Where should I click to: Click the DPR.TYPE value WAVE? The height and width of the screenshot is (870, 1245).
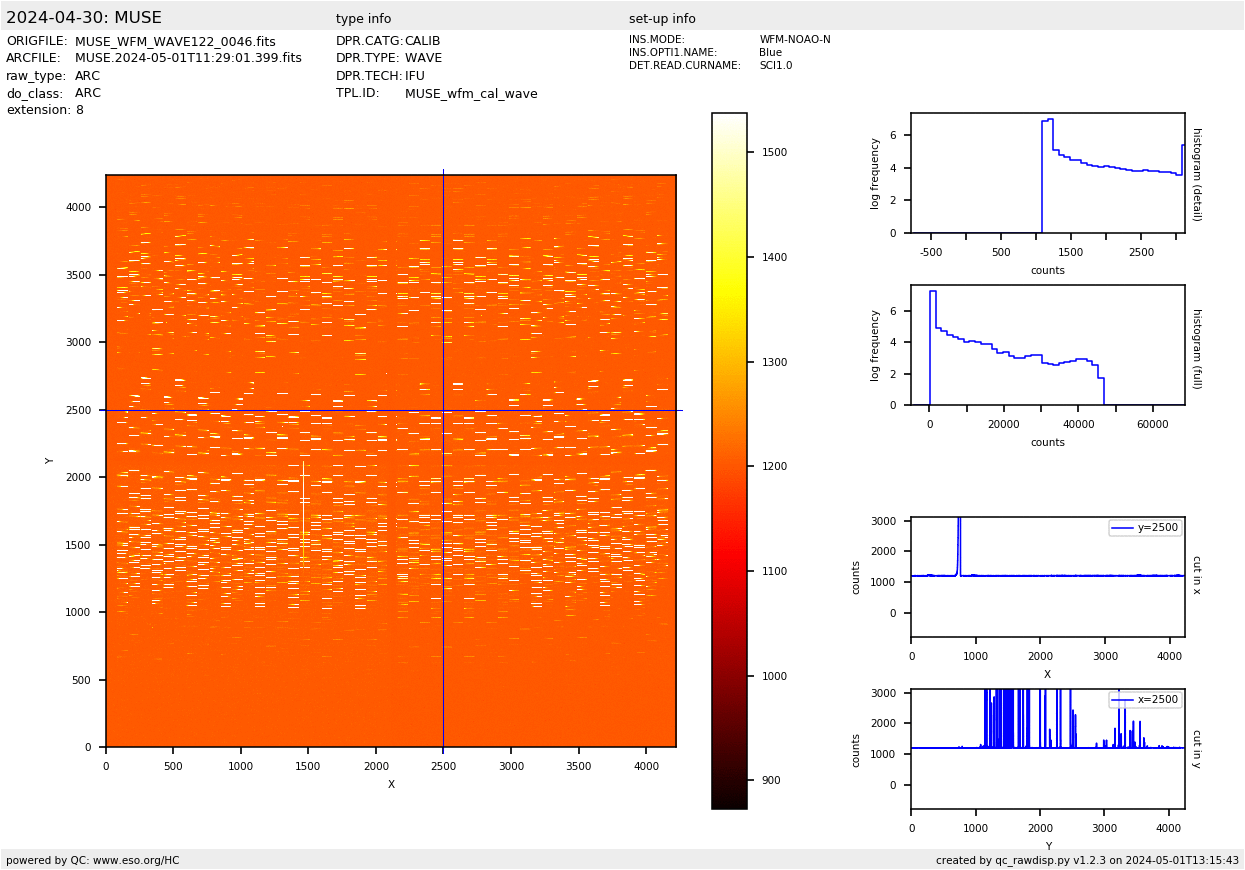pyautogui.click(x=423, y=59)
